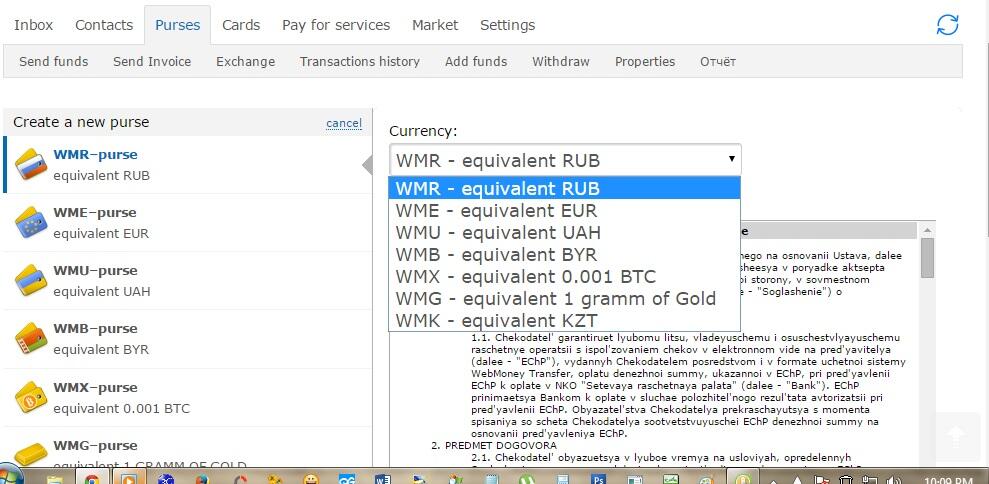Choose WMB - equivalent BYR option
989x484 pixels.
pos(565,254)
